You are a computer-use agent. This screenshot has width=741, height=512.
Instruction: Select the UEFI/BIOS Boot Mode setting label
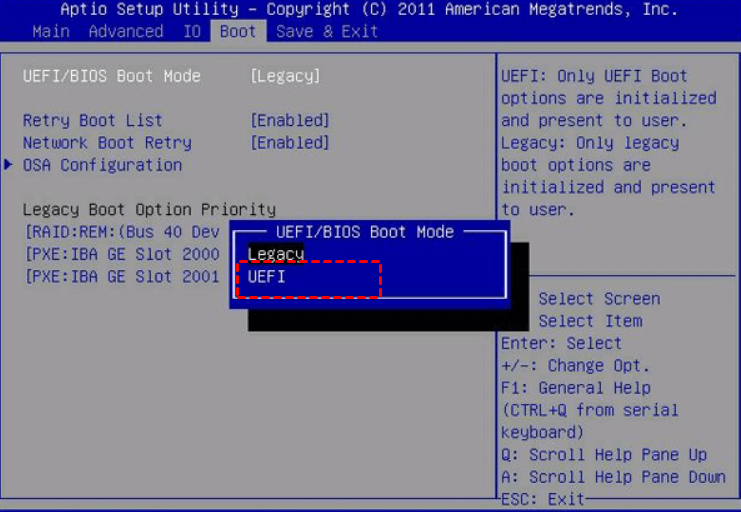click(112, 76)
